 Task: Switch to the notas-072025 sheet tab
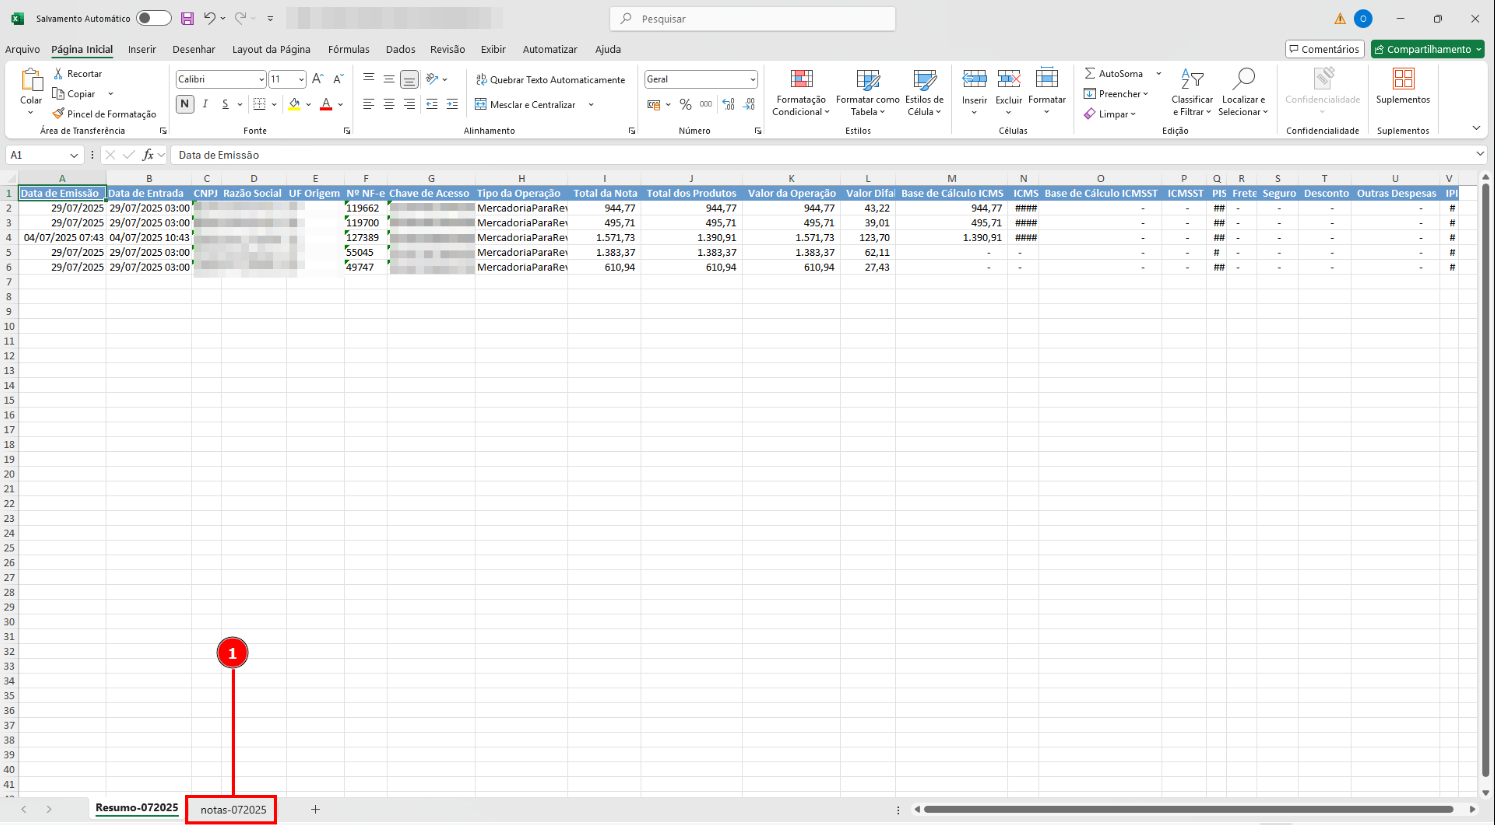click(x=233, y=809)
